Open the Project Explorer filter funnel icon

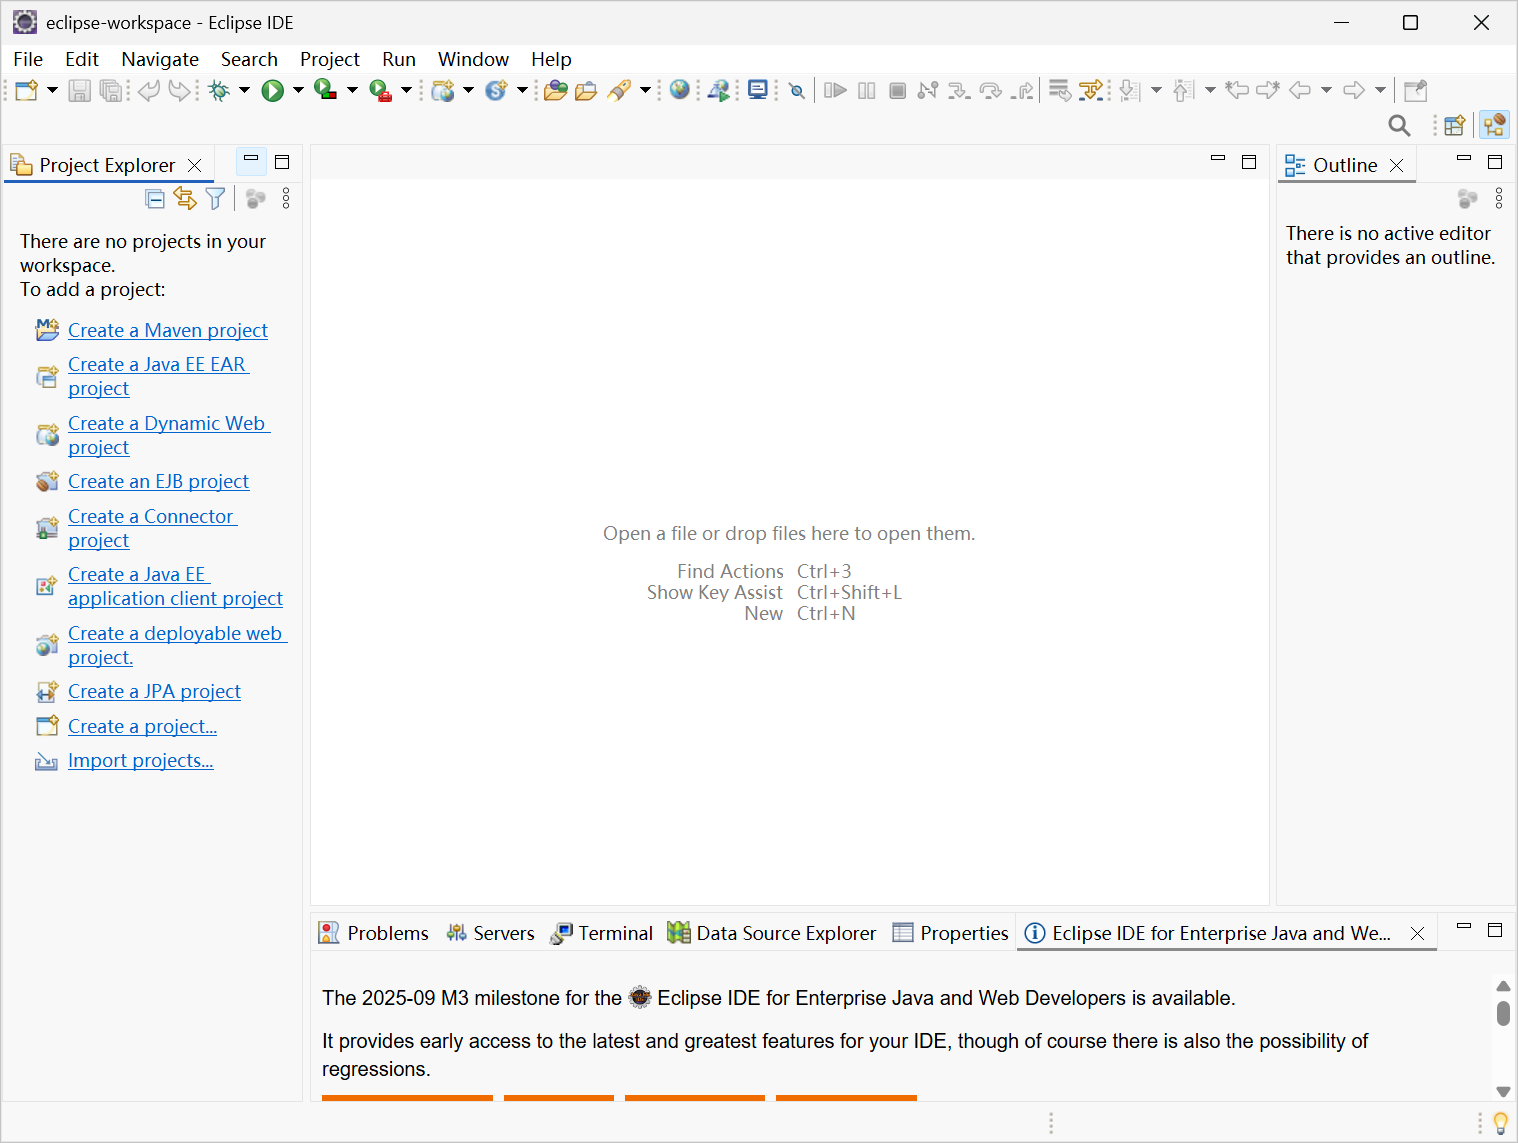[215, 199]
